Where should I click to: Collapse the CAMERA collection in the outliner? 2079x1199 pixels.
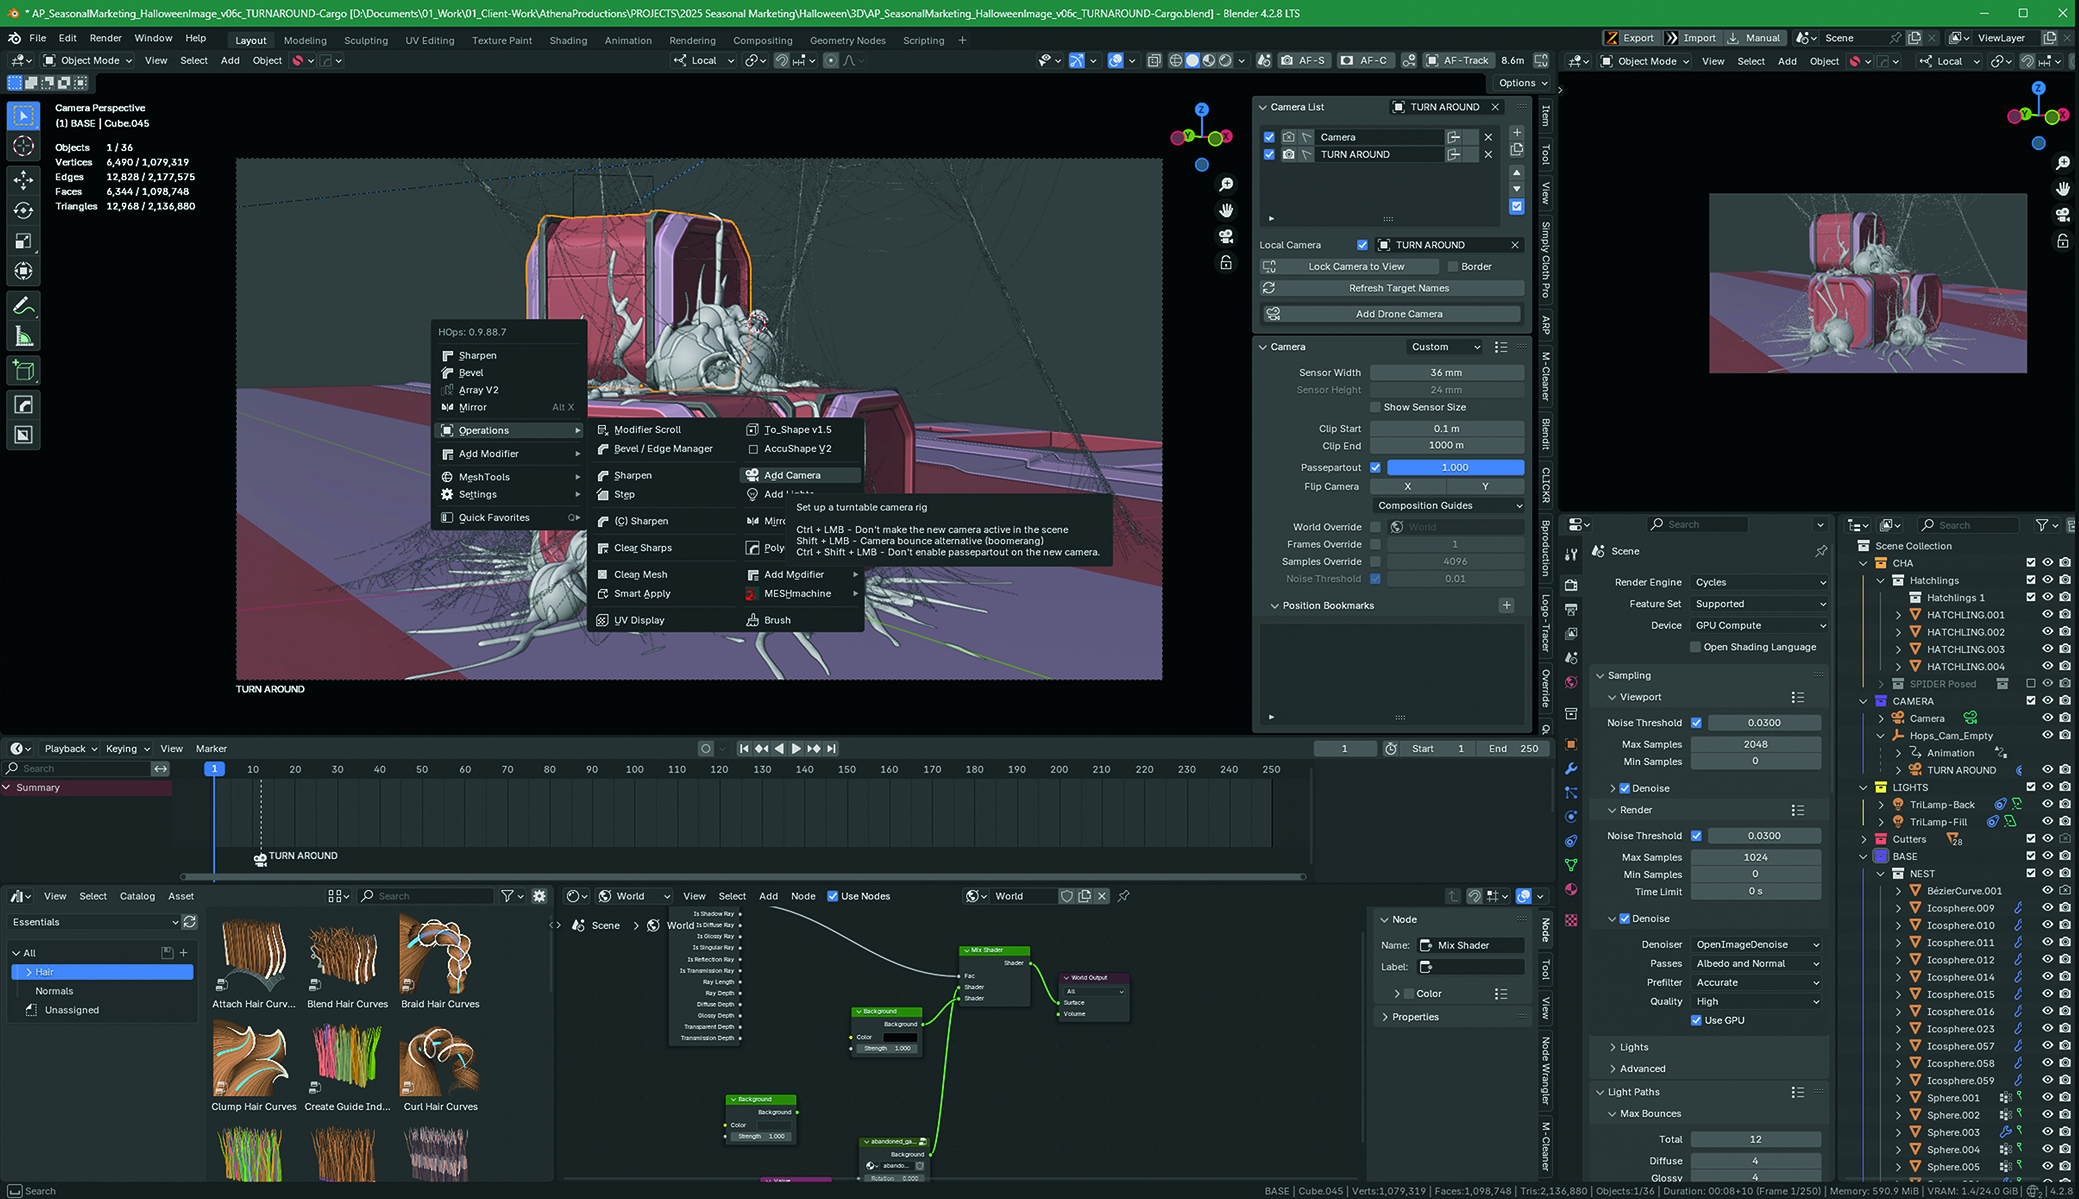coord(1863,701)
